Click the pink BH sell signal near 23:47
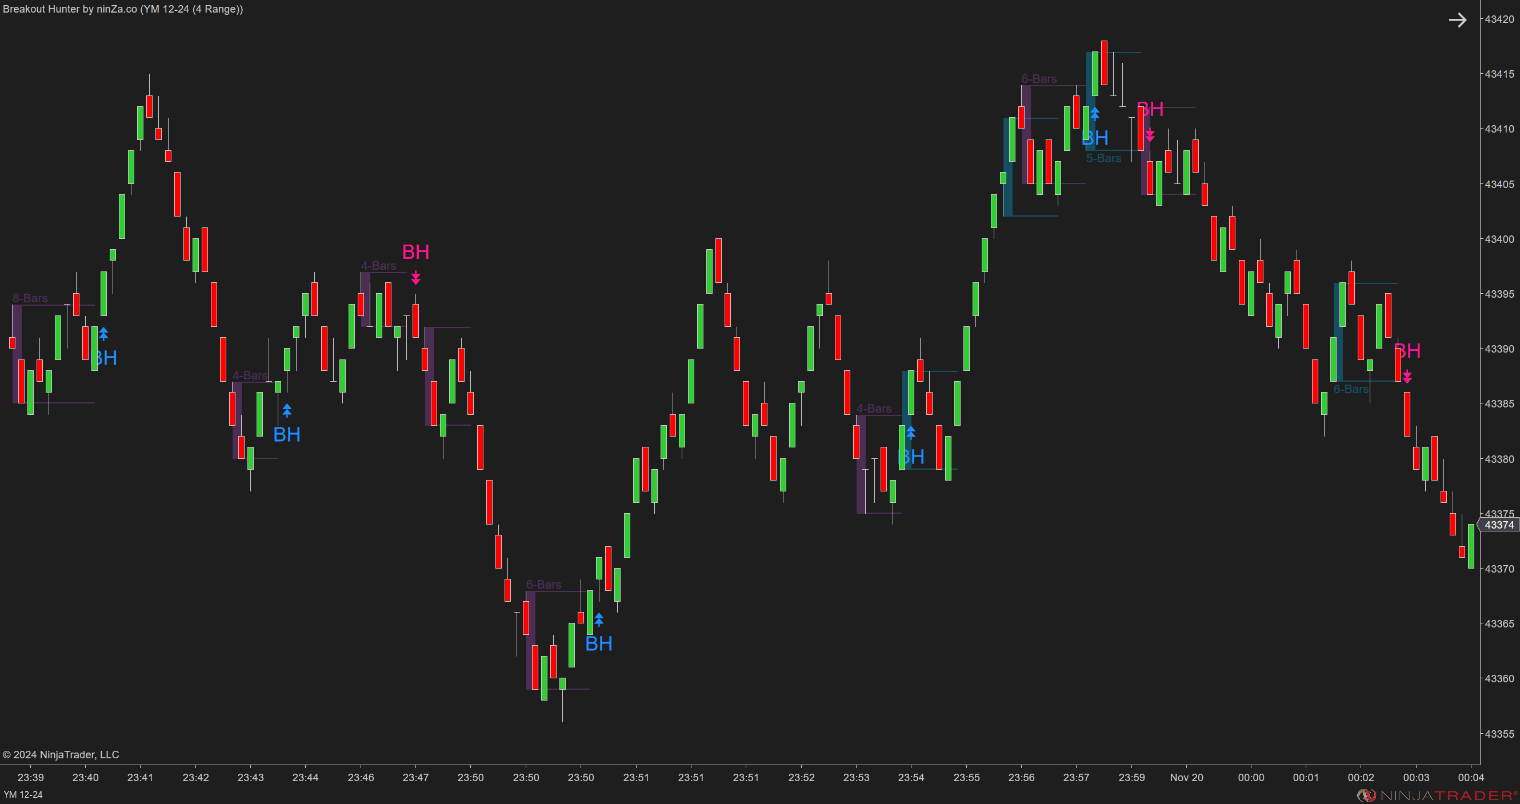Viewport: 1520px width, 804px height. (414, 253)
